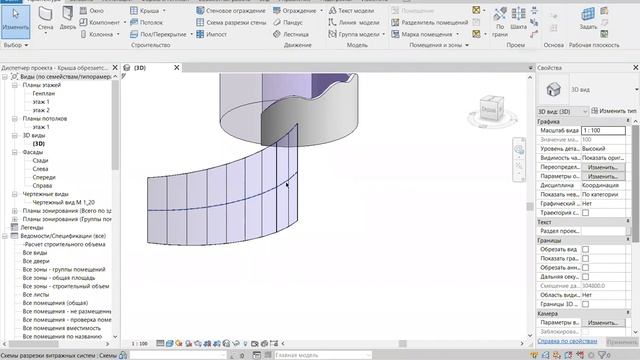Close the Диспетчер проекта panel

pyautogui.click(x=115, y=67)
